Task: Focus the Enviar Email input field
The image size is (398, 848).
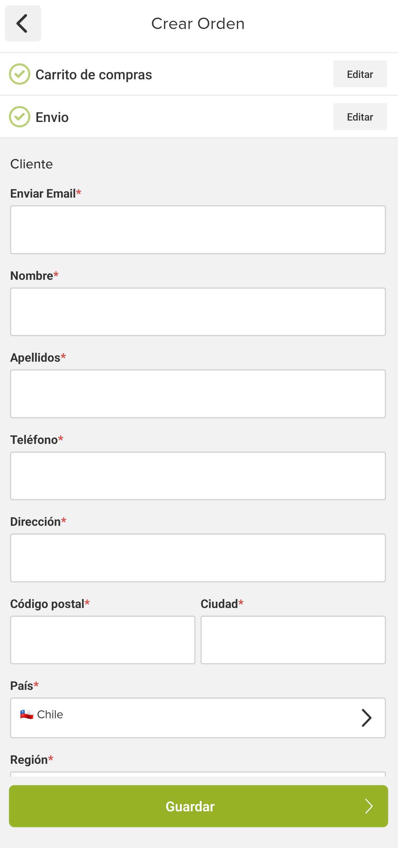Action: click(x=198, y=229)
